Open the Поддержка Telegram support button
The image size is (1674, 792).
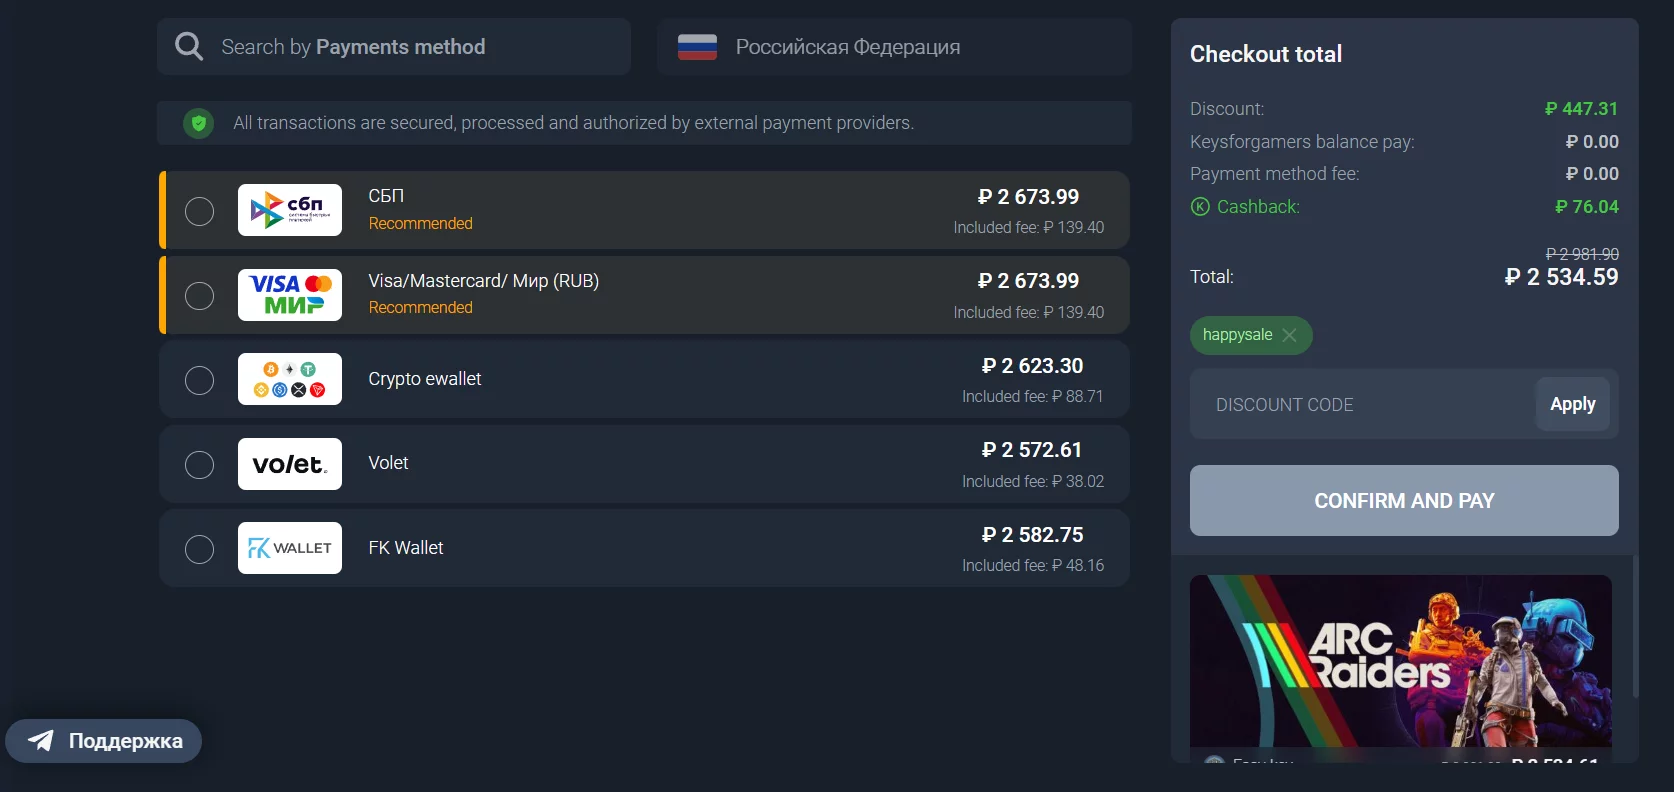[104, 741]
